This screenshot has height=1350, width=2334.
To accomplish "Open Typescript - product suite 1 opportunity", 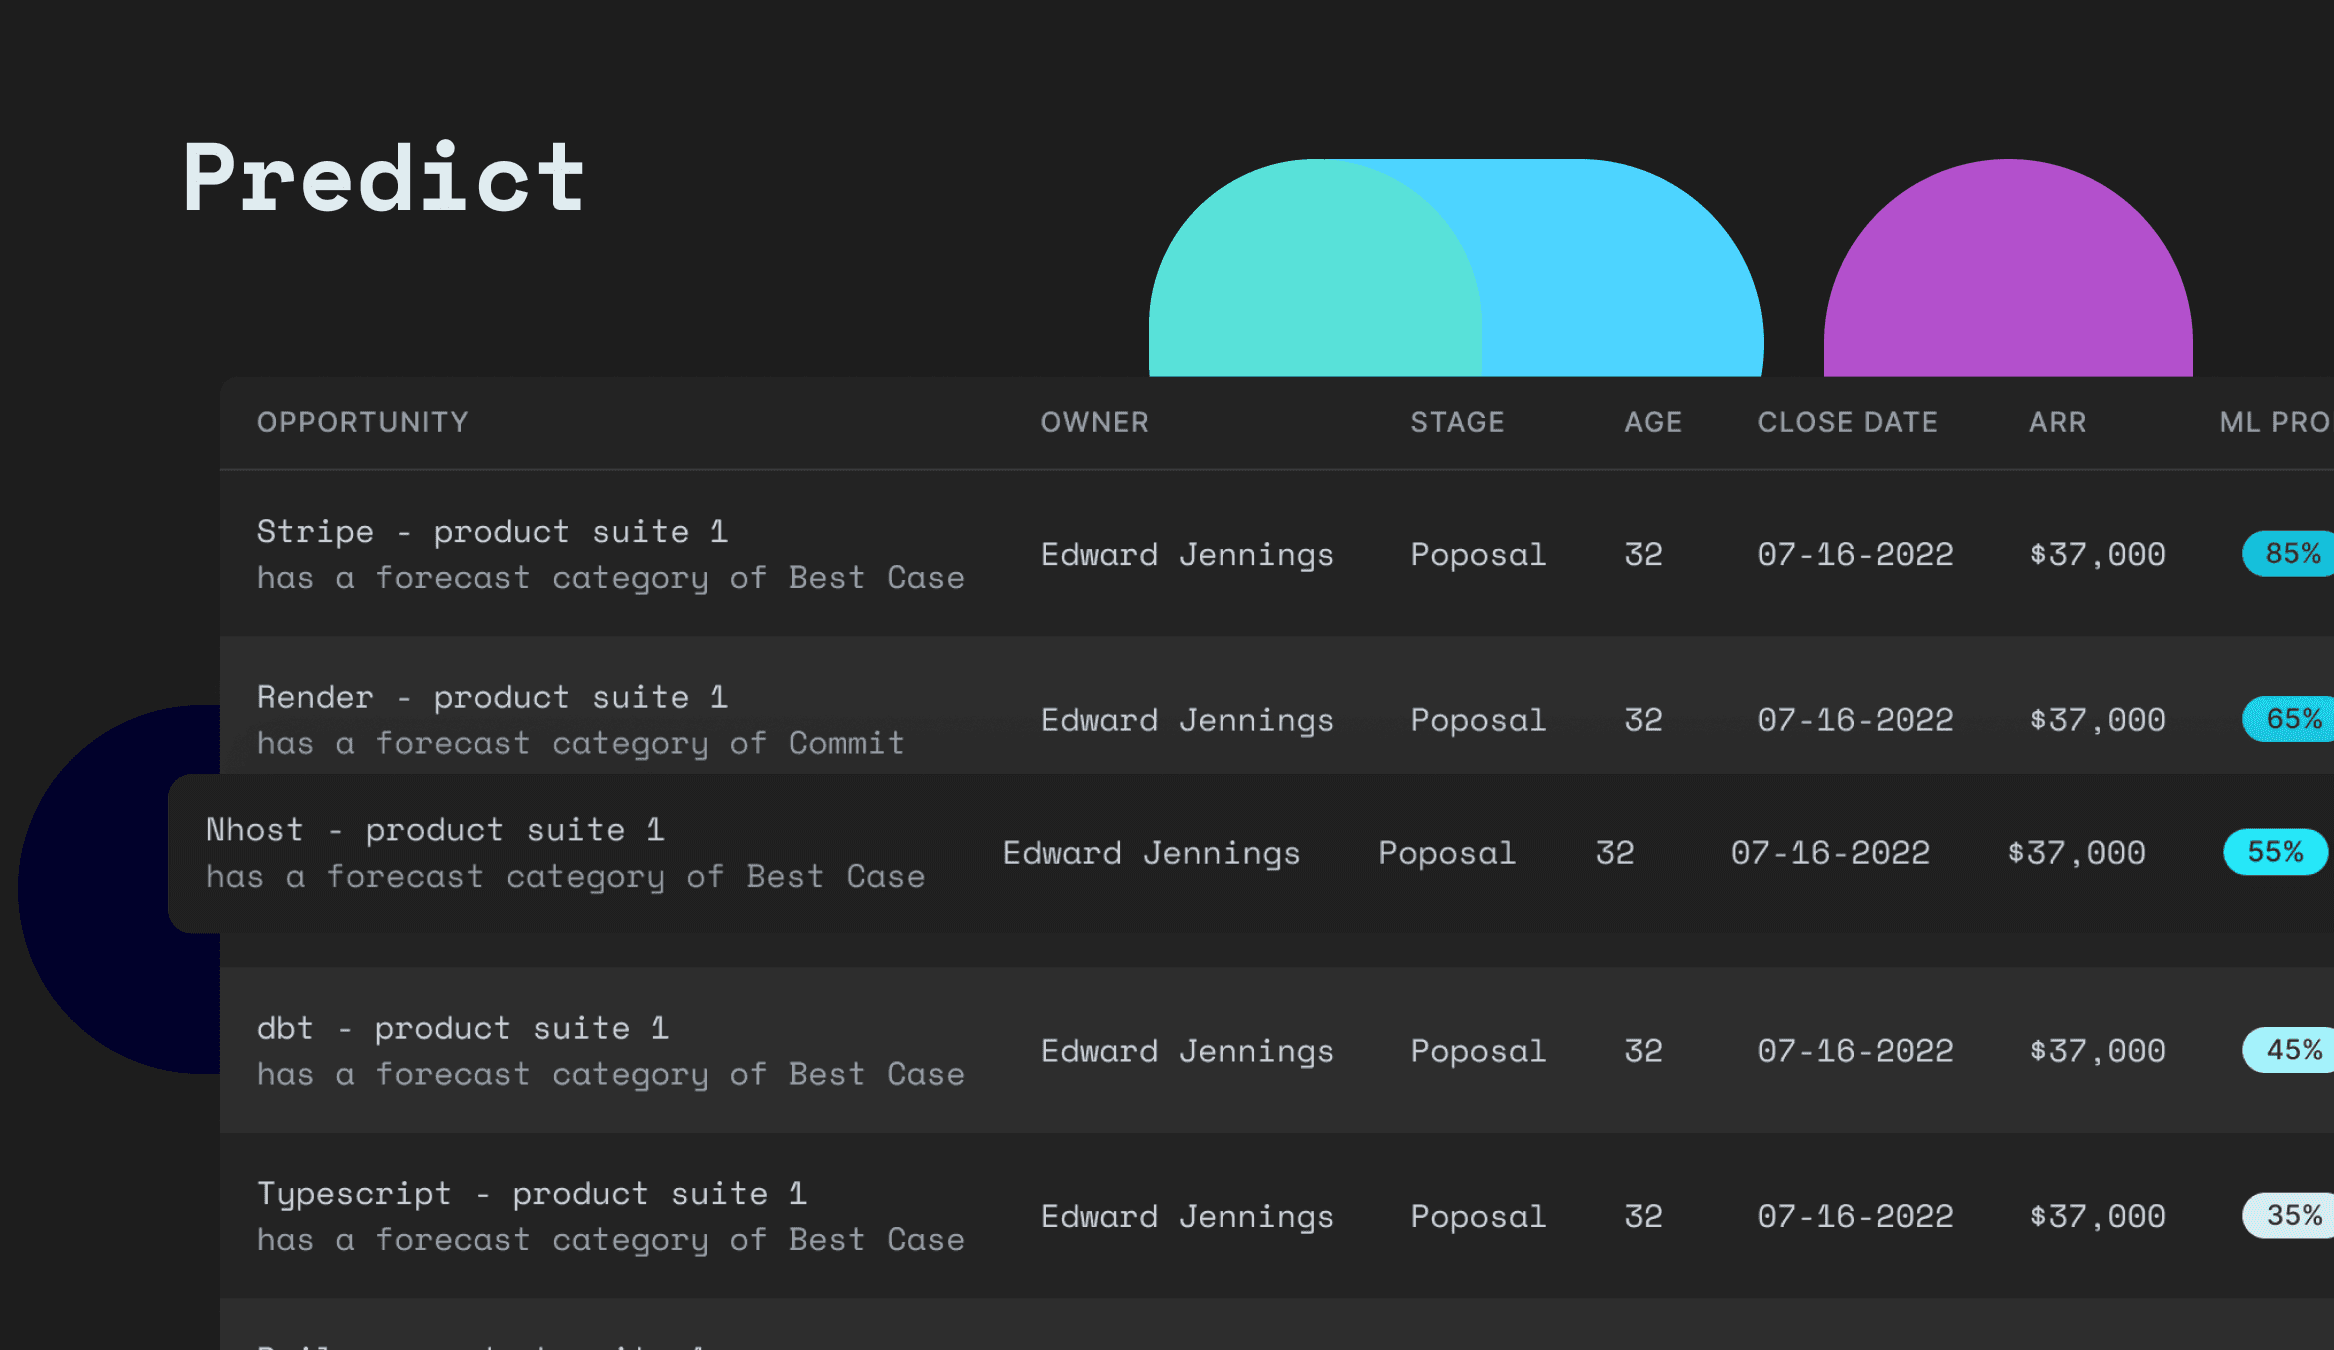I will coord(532,1194).
